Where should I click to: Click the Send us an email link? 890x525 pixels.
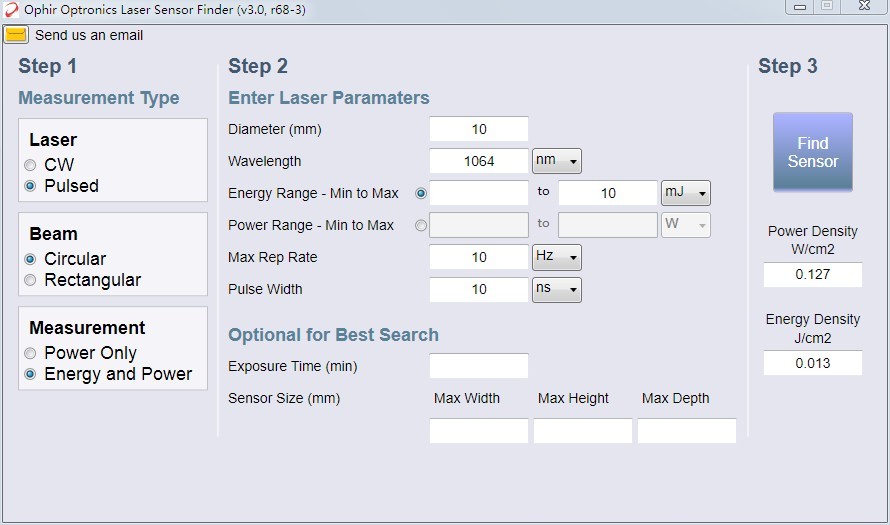click(x=89, y=35)
